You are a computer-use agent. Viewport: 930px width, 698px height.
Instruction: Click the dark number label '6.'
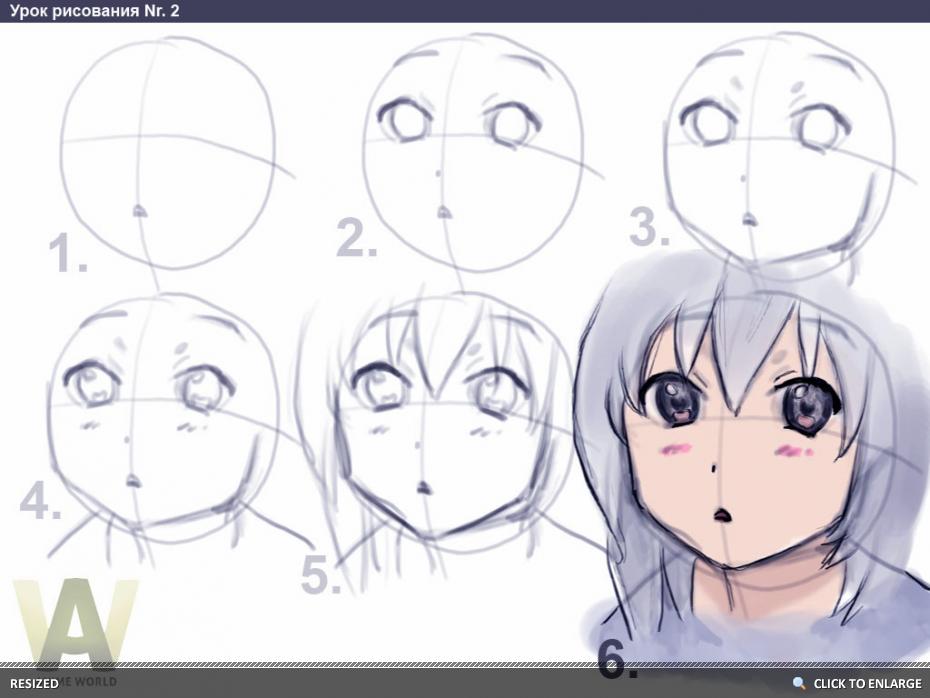click(x=617, y=659)
